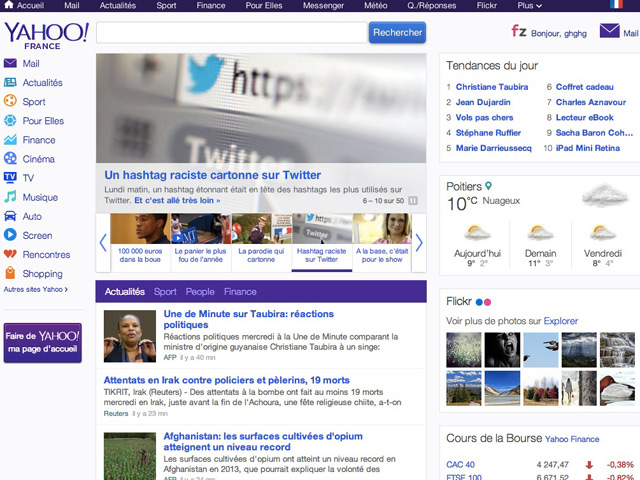Select carousel thumbnail A la base, c'était pour le show
This screenshot has width=640, height=480.
point(382,242)
